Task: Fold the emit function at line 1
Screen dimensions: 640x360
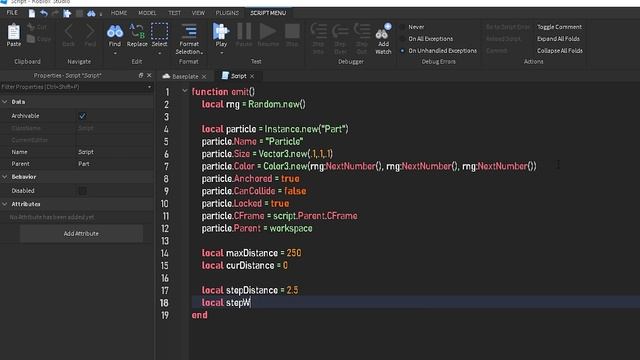Action: (x=184, y=91)
